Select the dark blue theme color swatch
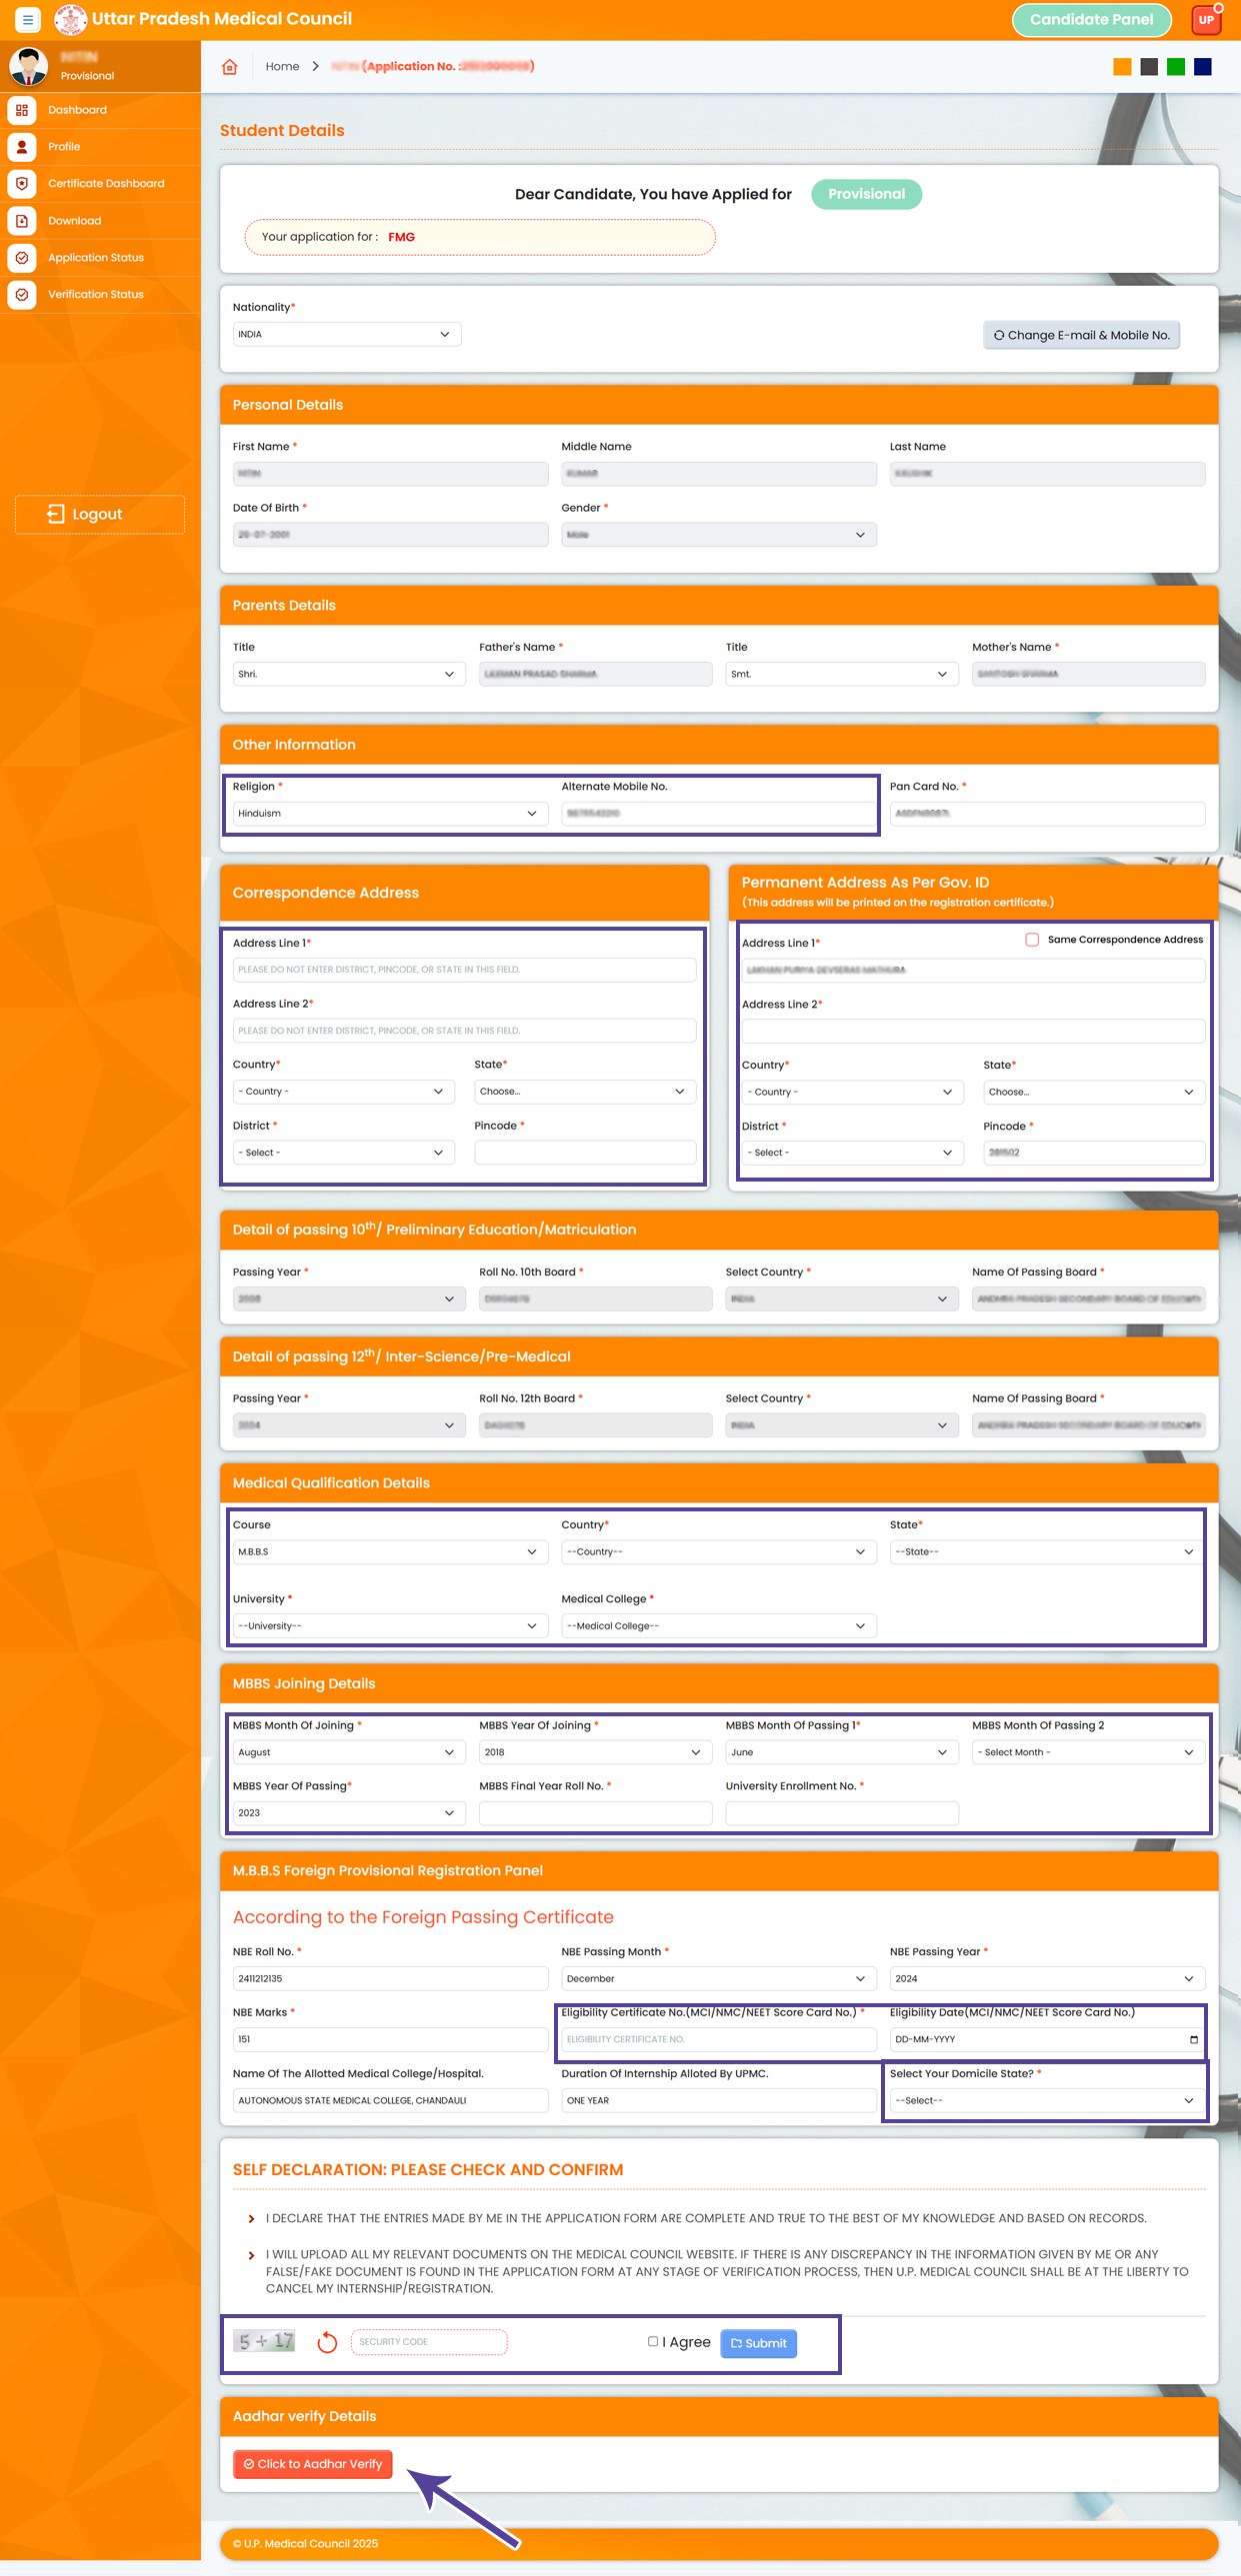The width and height of the screenshot is (1241, 2576). pos(1203,67)
